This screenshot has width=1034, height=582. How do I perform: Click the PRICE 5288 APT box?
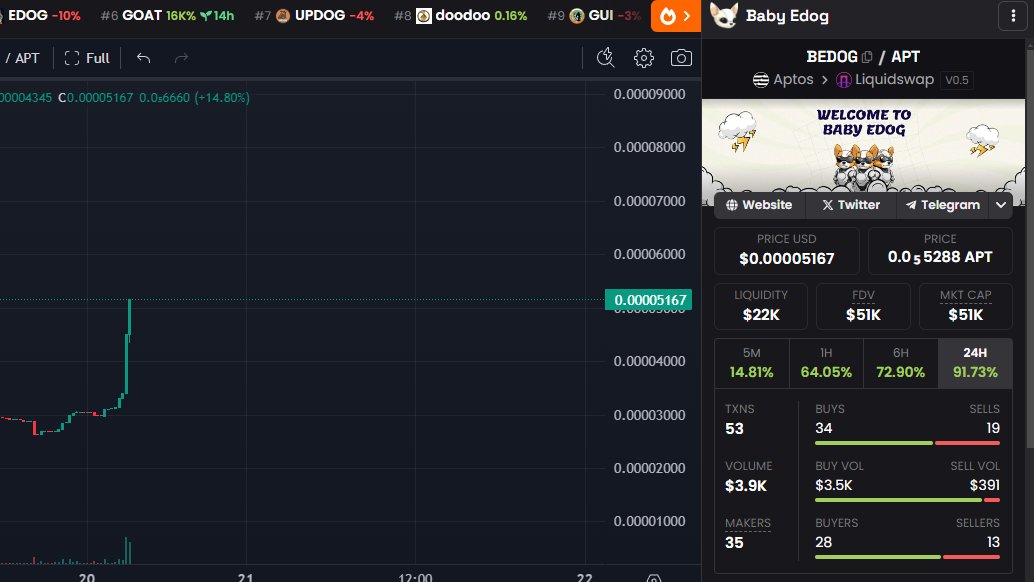tap(940, 251)
